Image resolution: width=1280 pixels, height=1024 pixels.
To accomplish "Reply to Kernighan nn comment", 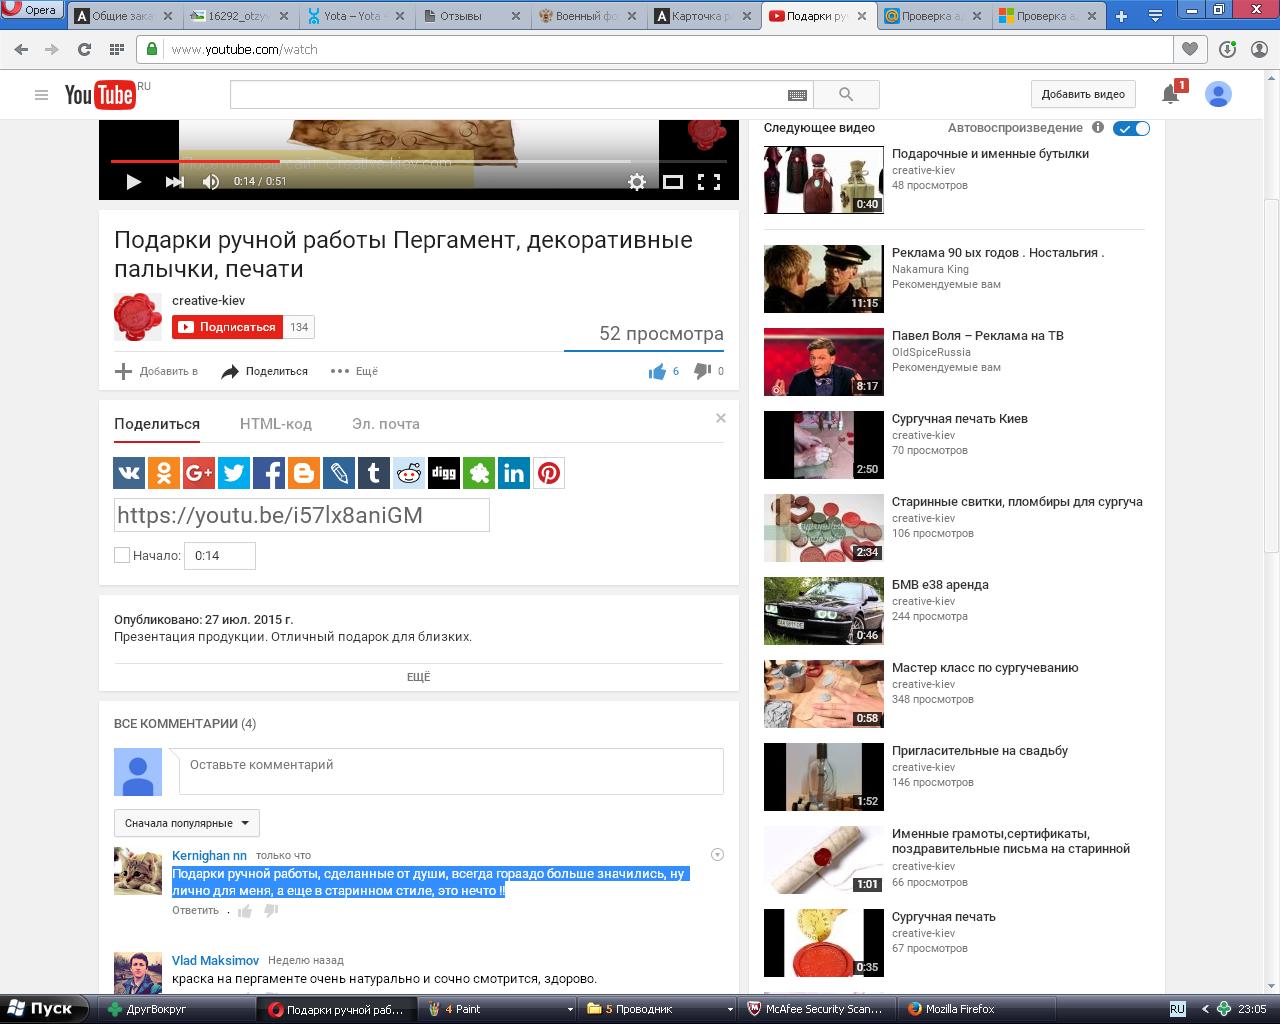I will [x=195, y=910].
